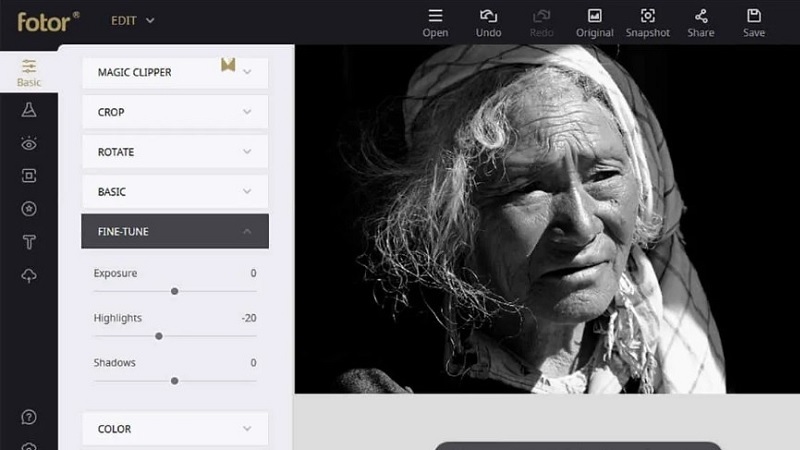Save the image with Save button
The image size is (800, 450).
pyautogui.click(x=754, y=22)
